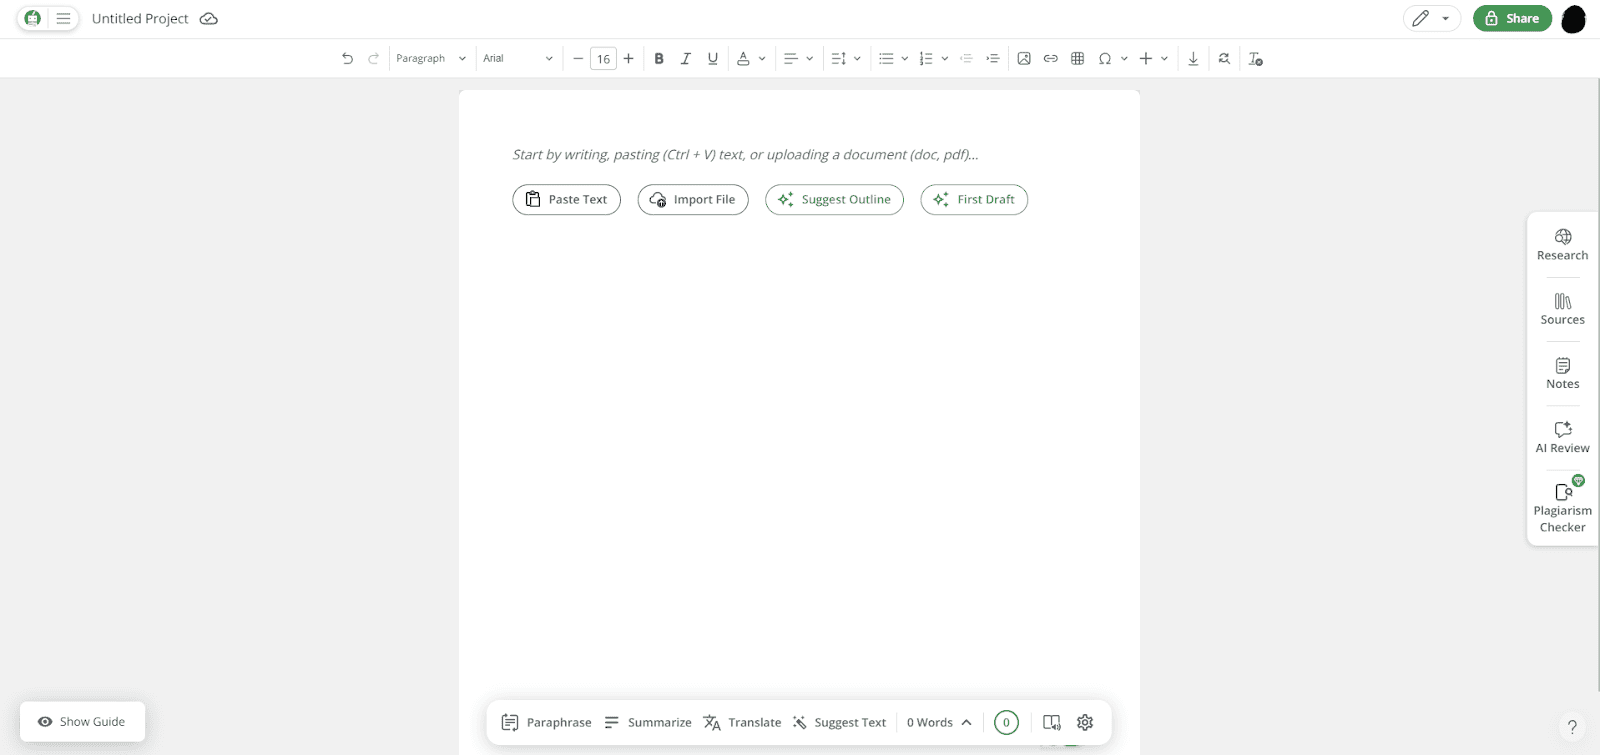The image size is (1600, 755).
Task: Click the download document icon
Action: (1193, 59)
